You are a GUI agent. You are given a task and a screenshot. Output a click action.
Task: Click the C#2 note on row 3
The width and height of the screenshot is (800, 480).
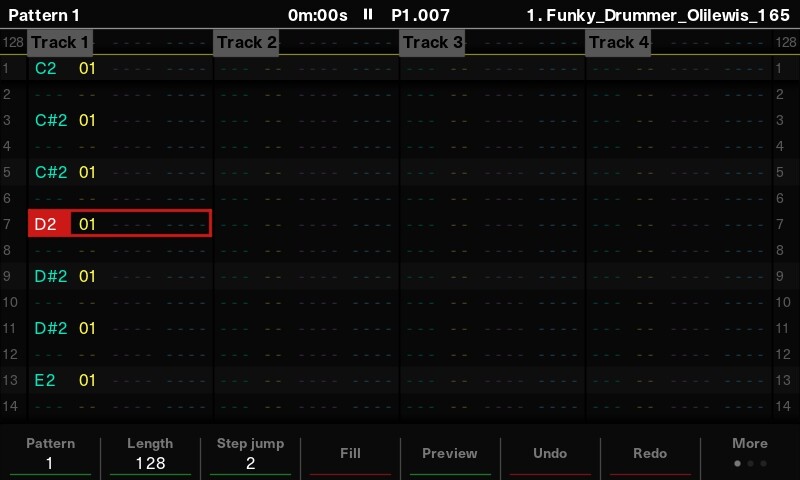coord(51,120)
